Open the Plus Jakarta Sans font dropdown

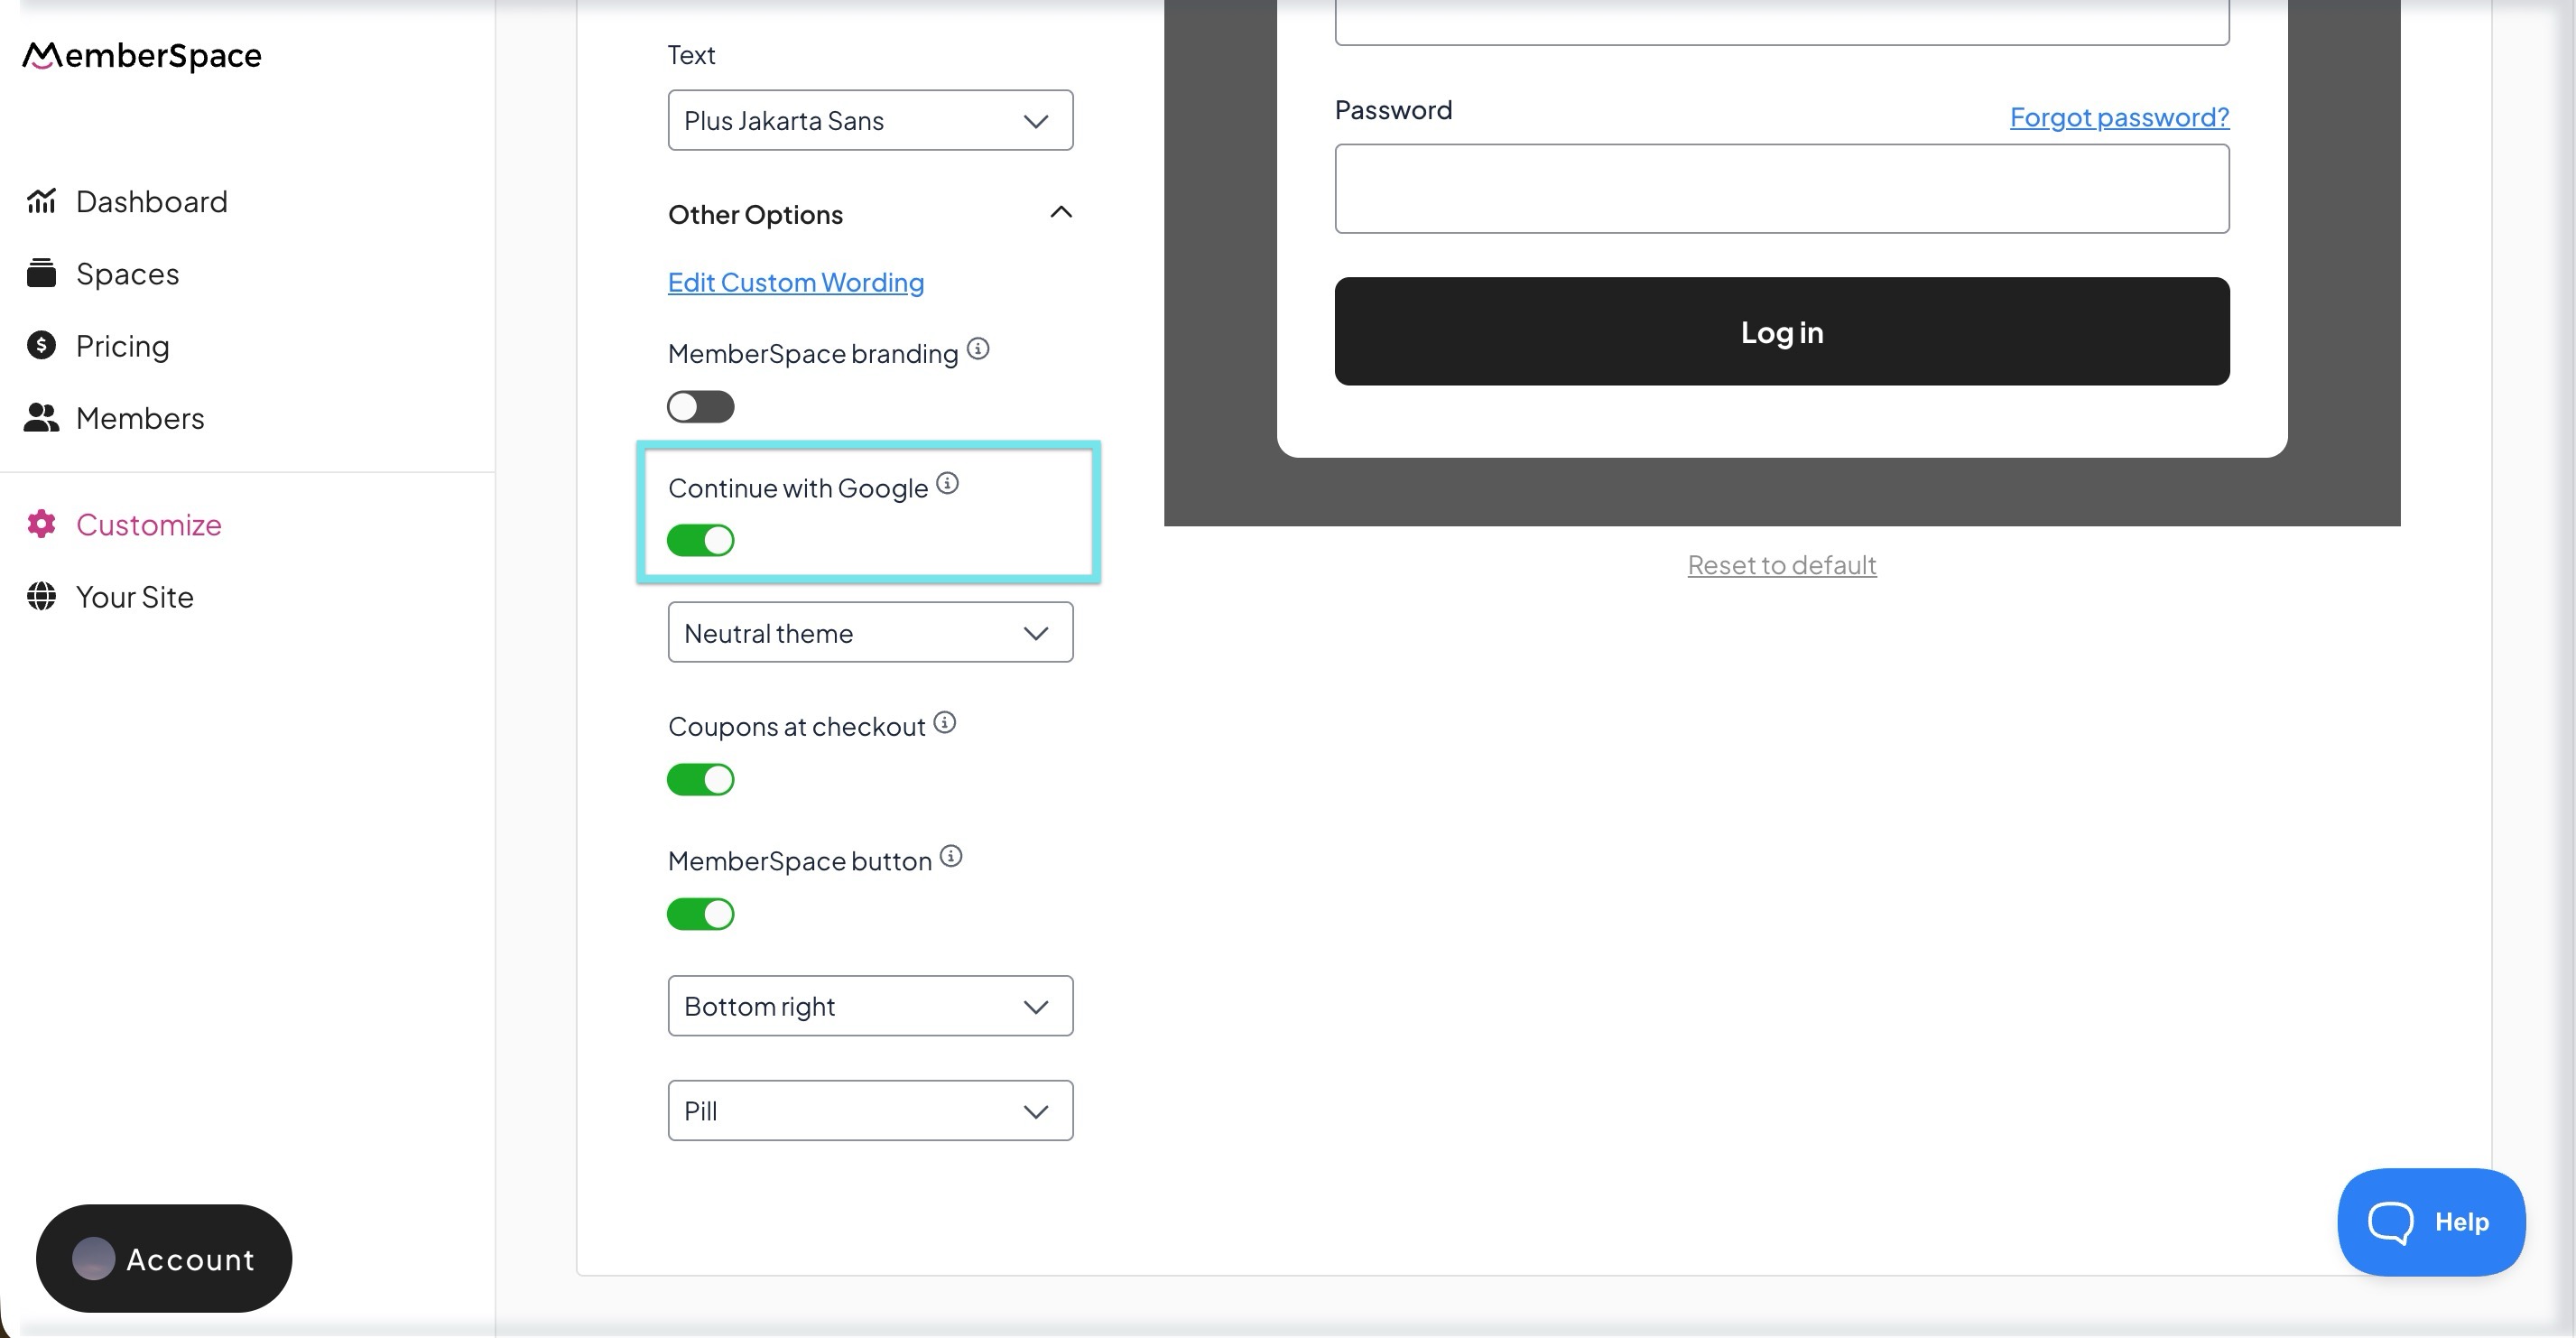870,121
